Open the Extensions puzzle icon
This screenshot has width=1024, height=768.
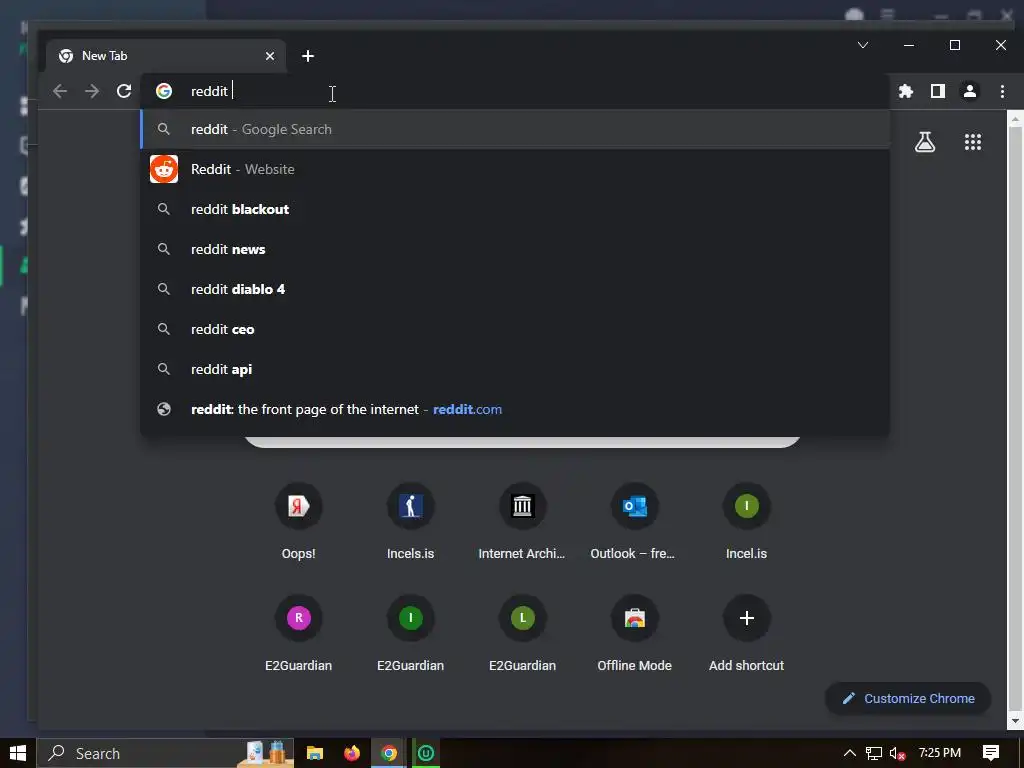(x=905, y=91)
